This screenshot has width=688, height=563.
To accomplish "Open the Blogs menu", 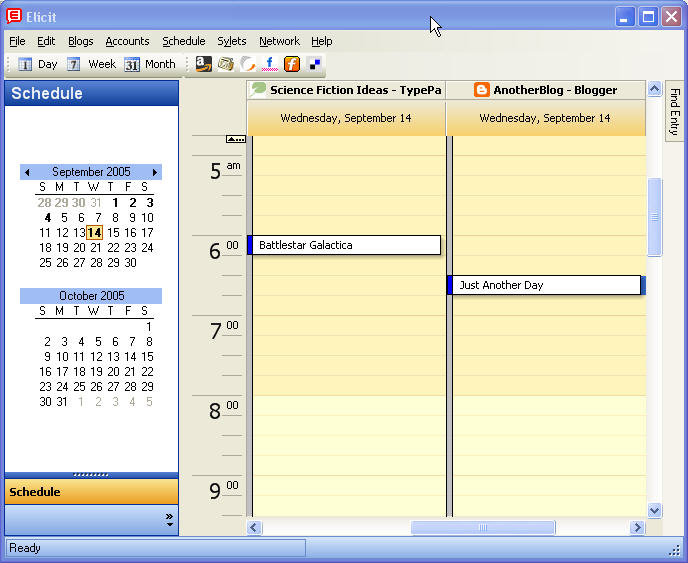I will 80,41.
